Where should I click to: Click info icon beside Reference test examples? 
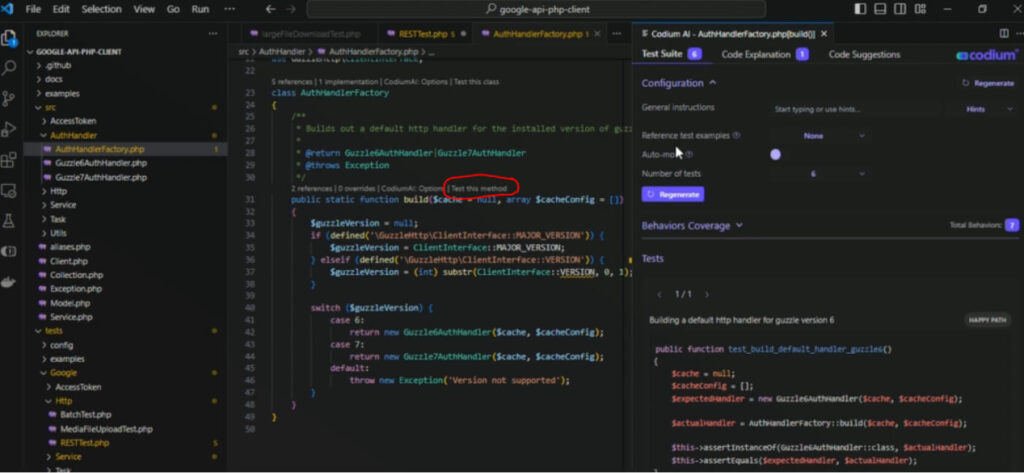tap(737, 136)
